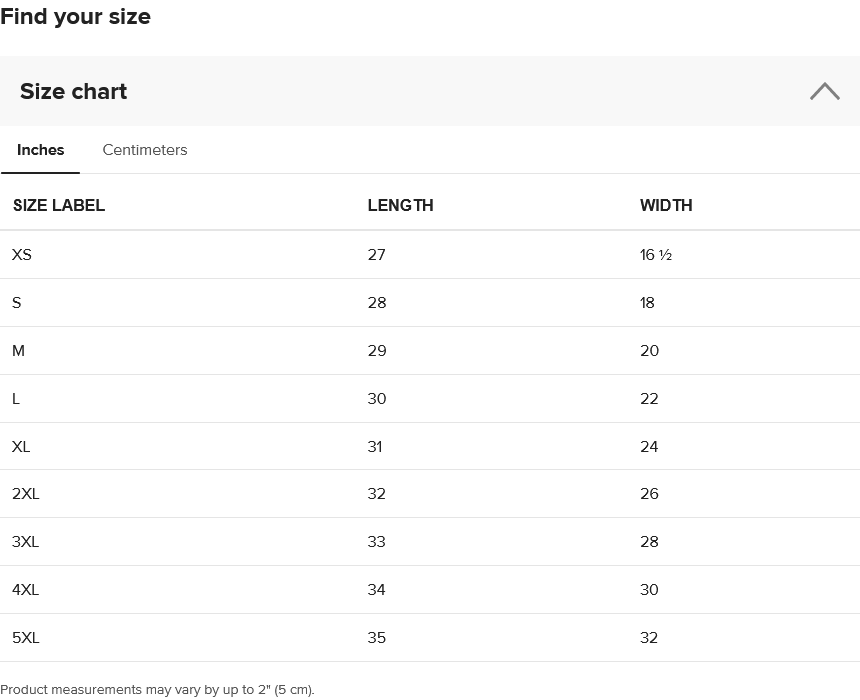The width and height of the screenshot is (860, 700).
Task: Click the SIZE LABEL column header
Action: [x=59, y=205]
